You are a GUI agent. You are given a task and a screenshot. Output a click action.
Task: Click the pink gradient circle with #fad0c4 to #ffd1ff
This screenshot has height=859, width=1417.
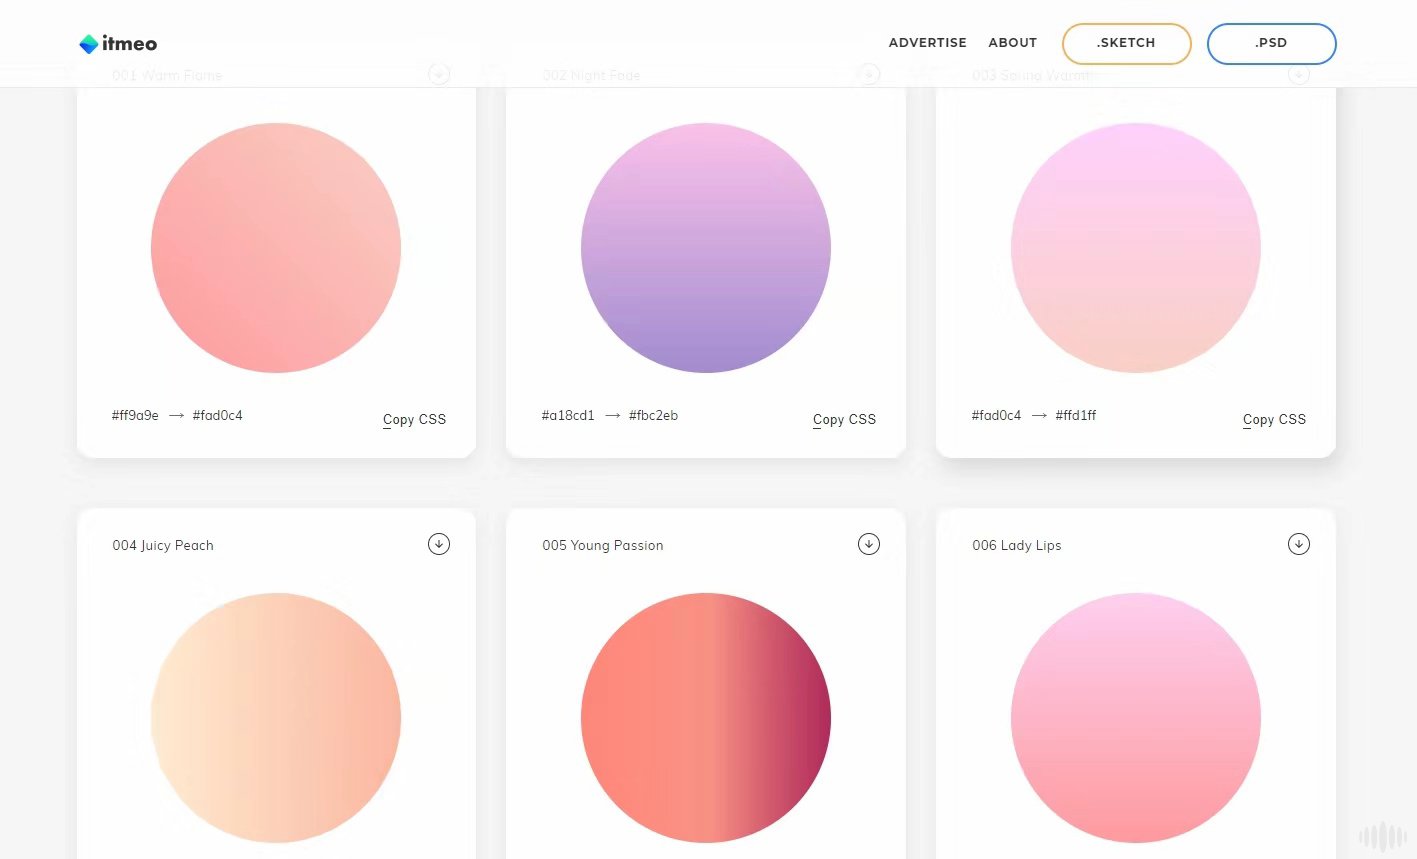[x=1136, y=248]
